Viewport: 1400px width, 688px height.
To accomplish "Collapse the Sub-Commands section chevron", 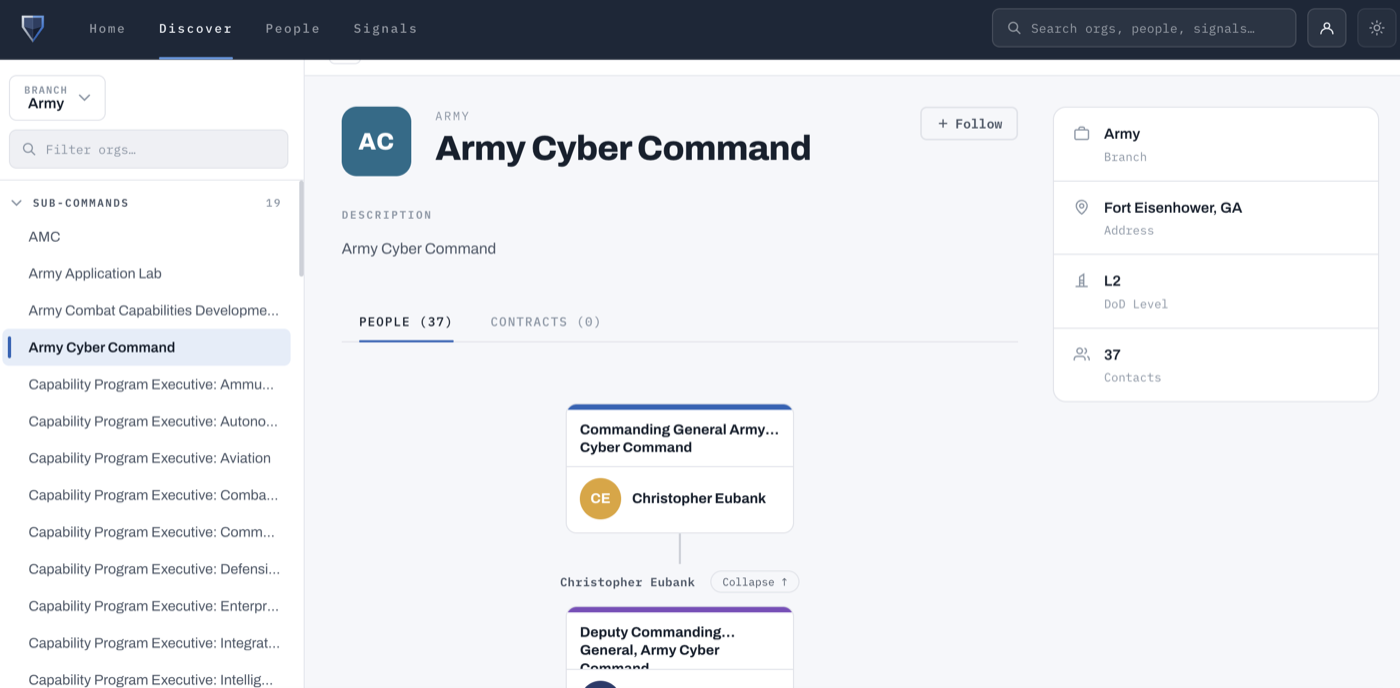I will [16, 203].
